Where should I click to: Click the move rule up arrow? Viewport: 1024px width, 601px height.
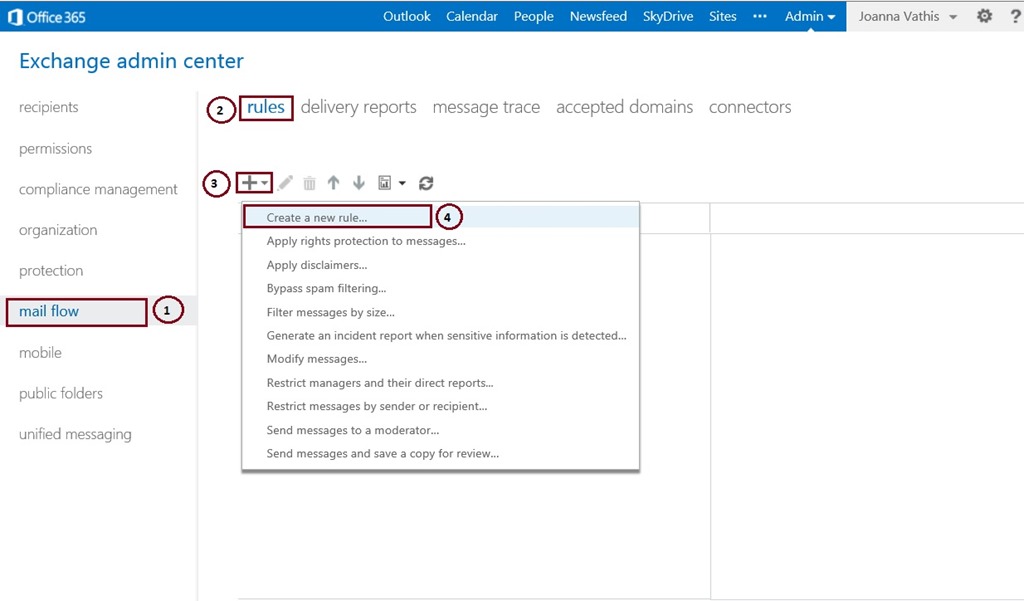tap(334, 183)
